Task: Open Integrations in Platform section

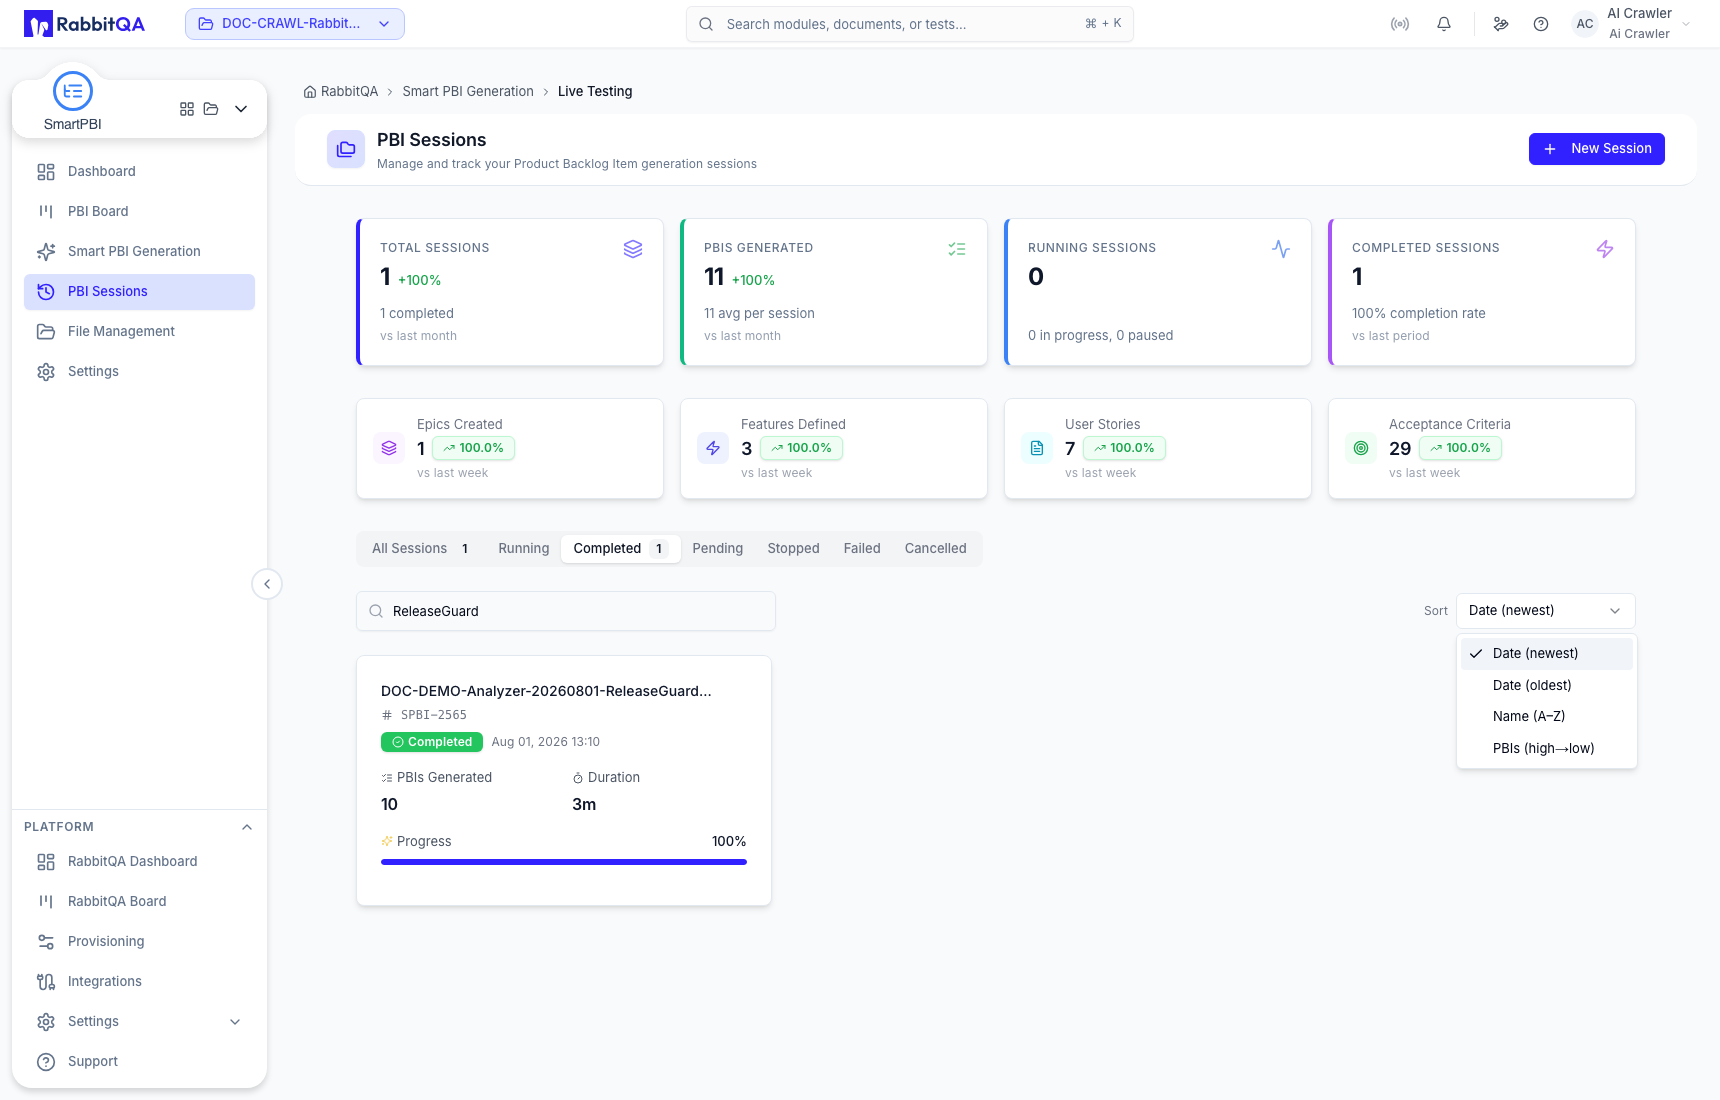Action: tap(140, 982)
